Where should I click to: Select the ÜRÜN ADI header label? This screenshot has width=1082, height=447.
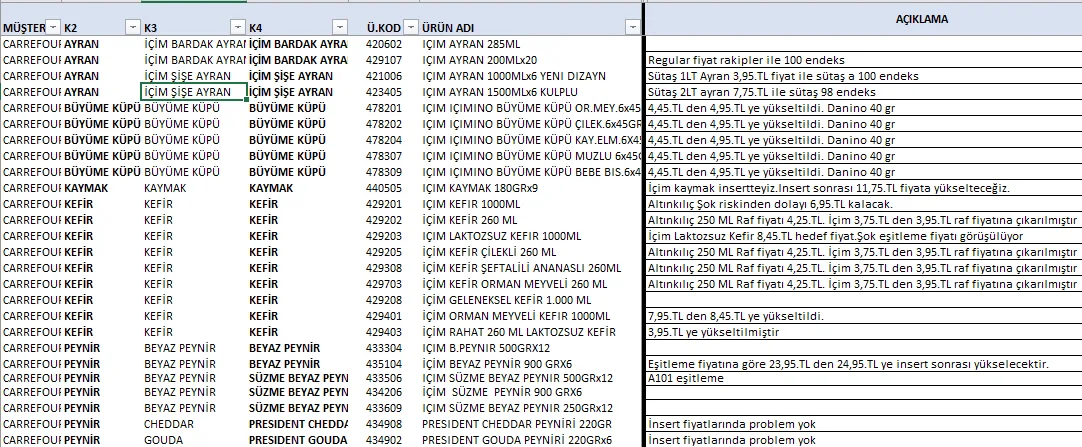pos(448,28)
